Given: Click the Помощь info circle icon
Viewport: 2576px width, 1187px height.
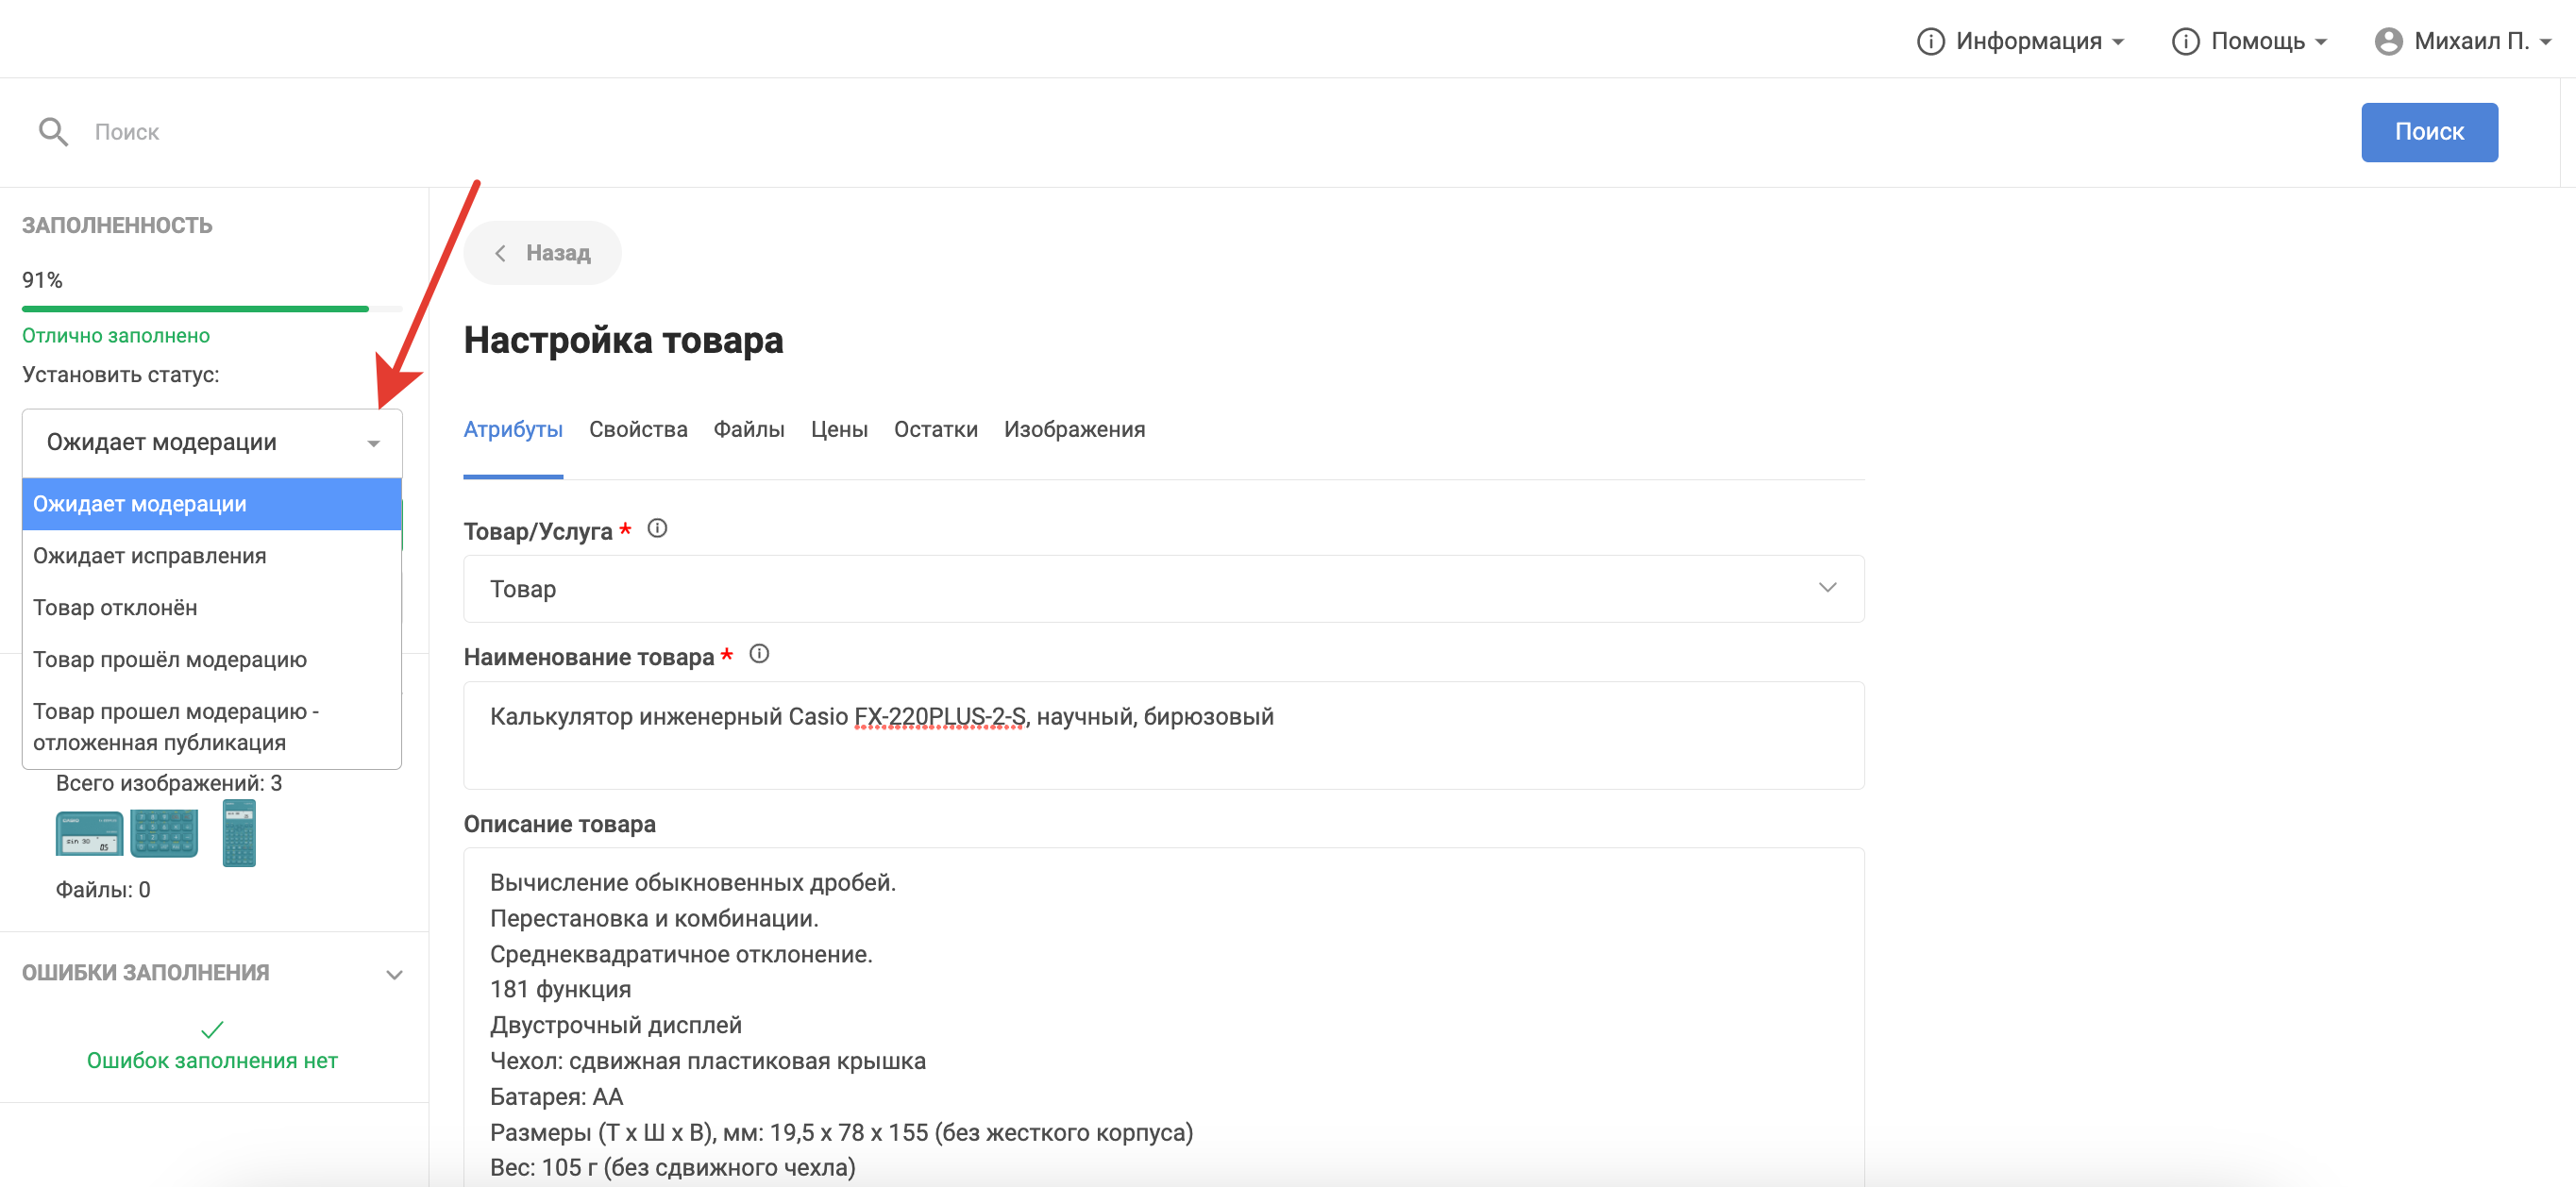Looking at the screenshot, I should [2185, 41].
